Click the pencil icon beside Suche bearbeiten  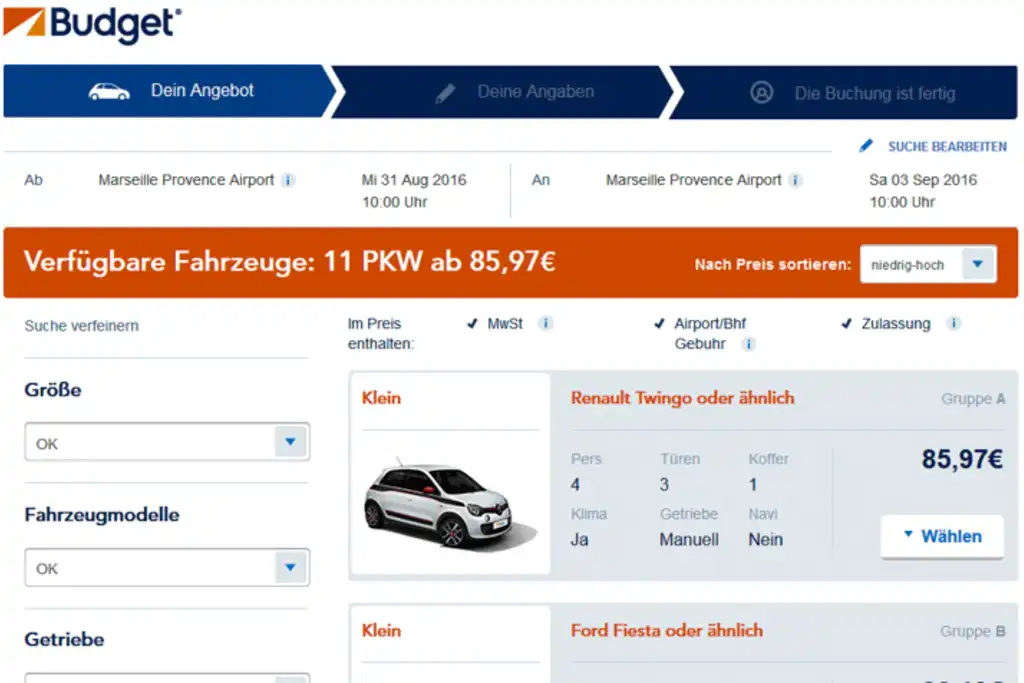tap(866, 146)
